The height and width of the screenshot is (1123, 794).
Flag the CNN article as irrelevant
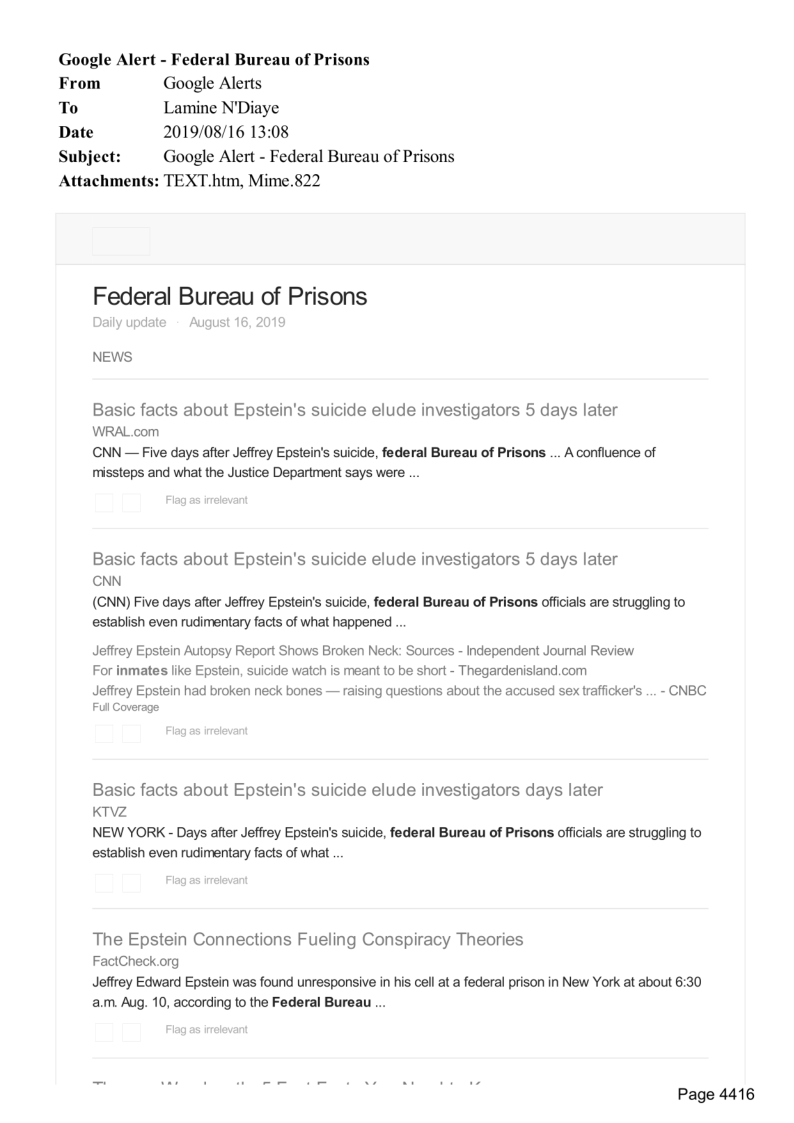coord(206,731)
